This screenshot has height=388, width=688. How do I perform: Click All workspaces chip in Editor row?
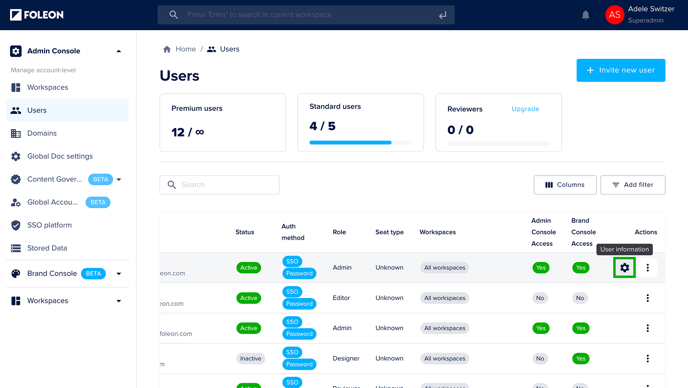click(444, 298)
